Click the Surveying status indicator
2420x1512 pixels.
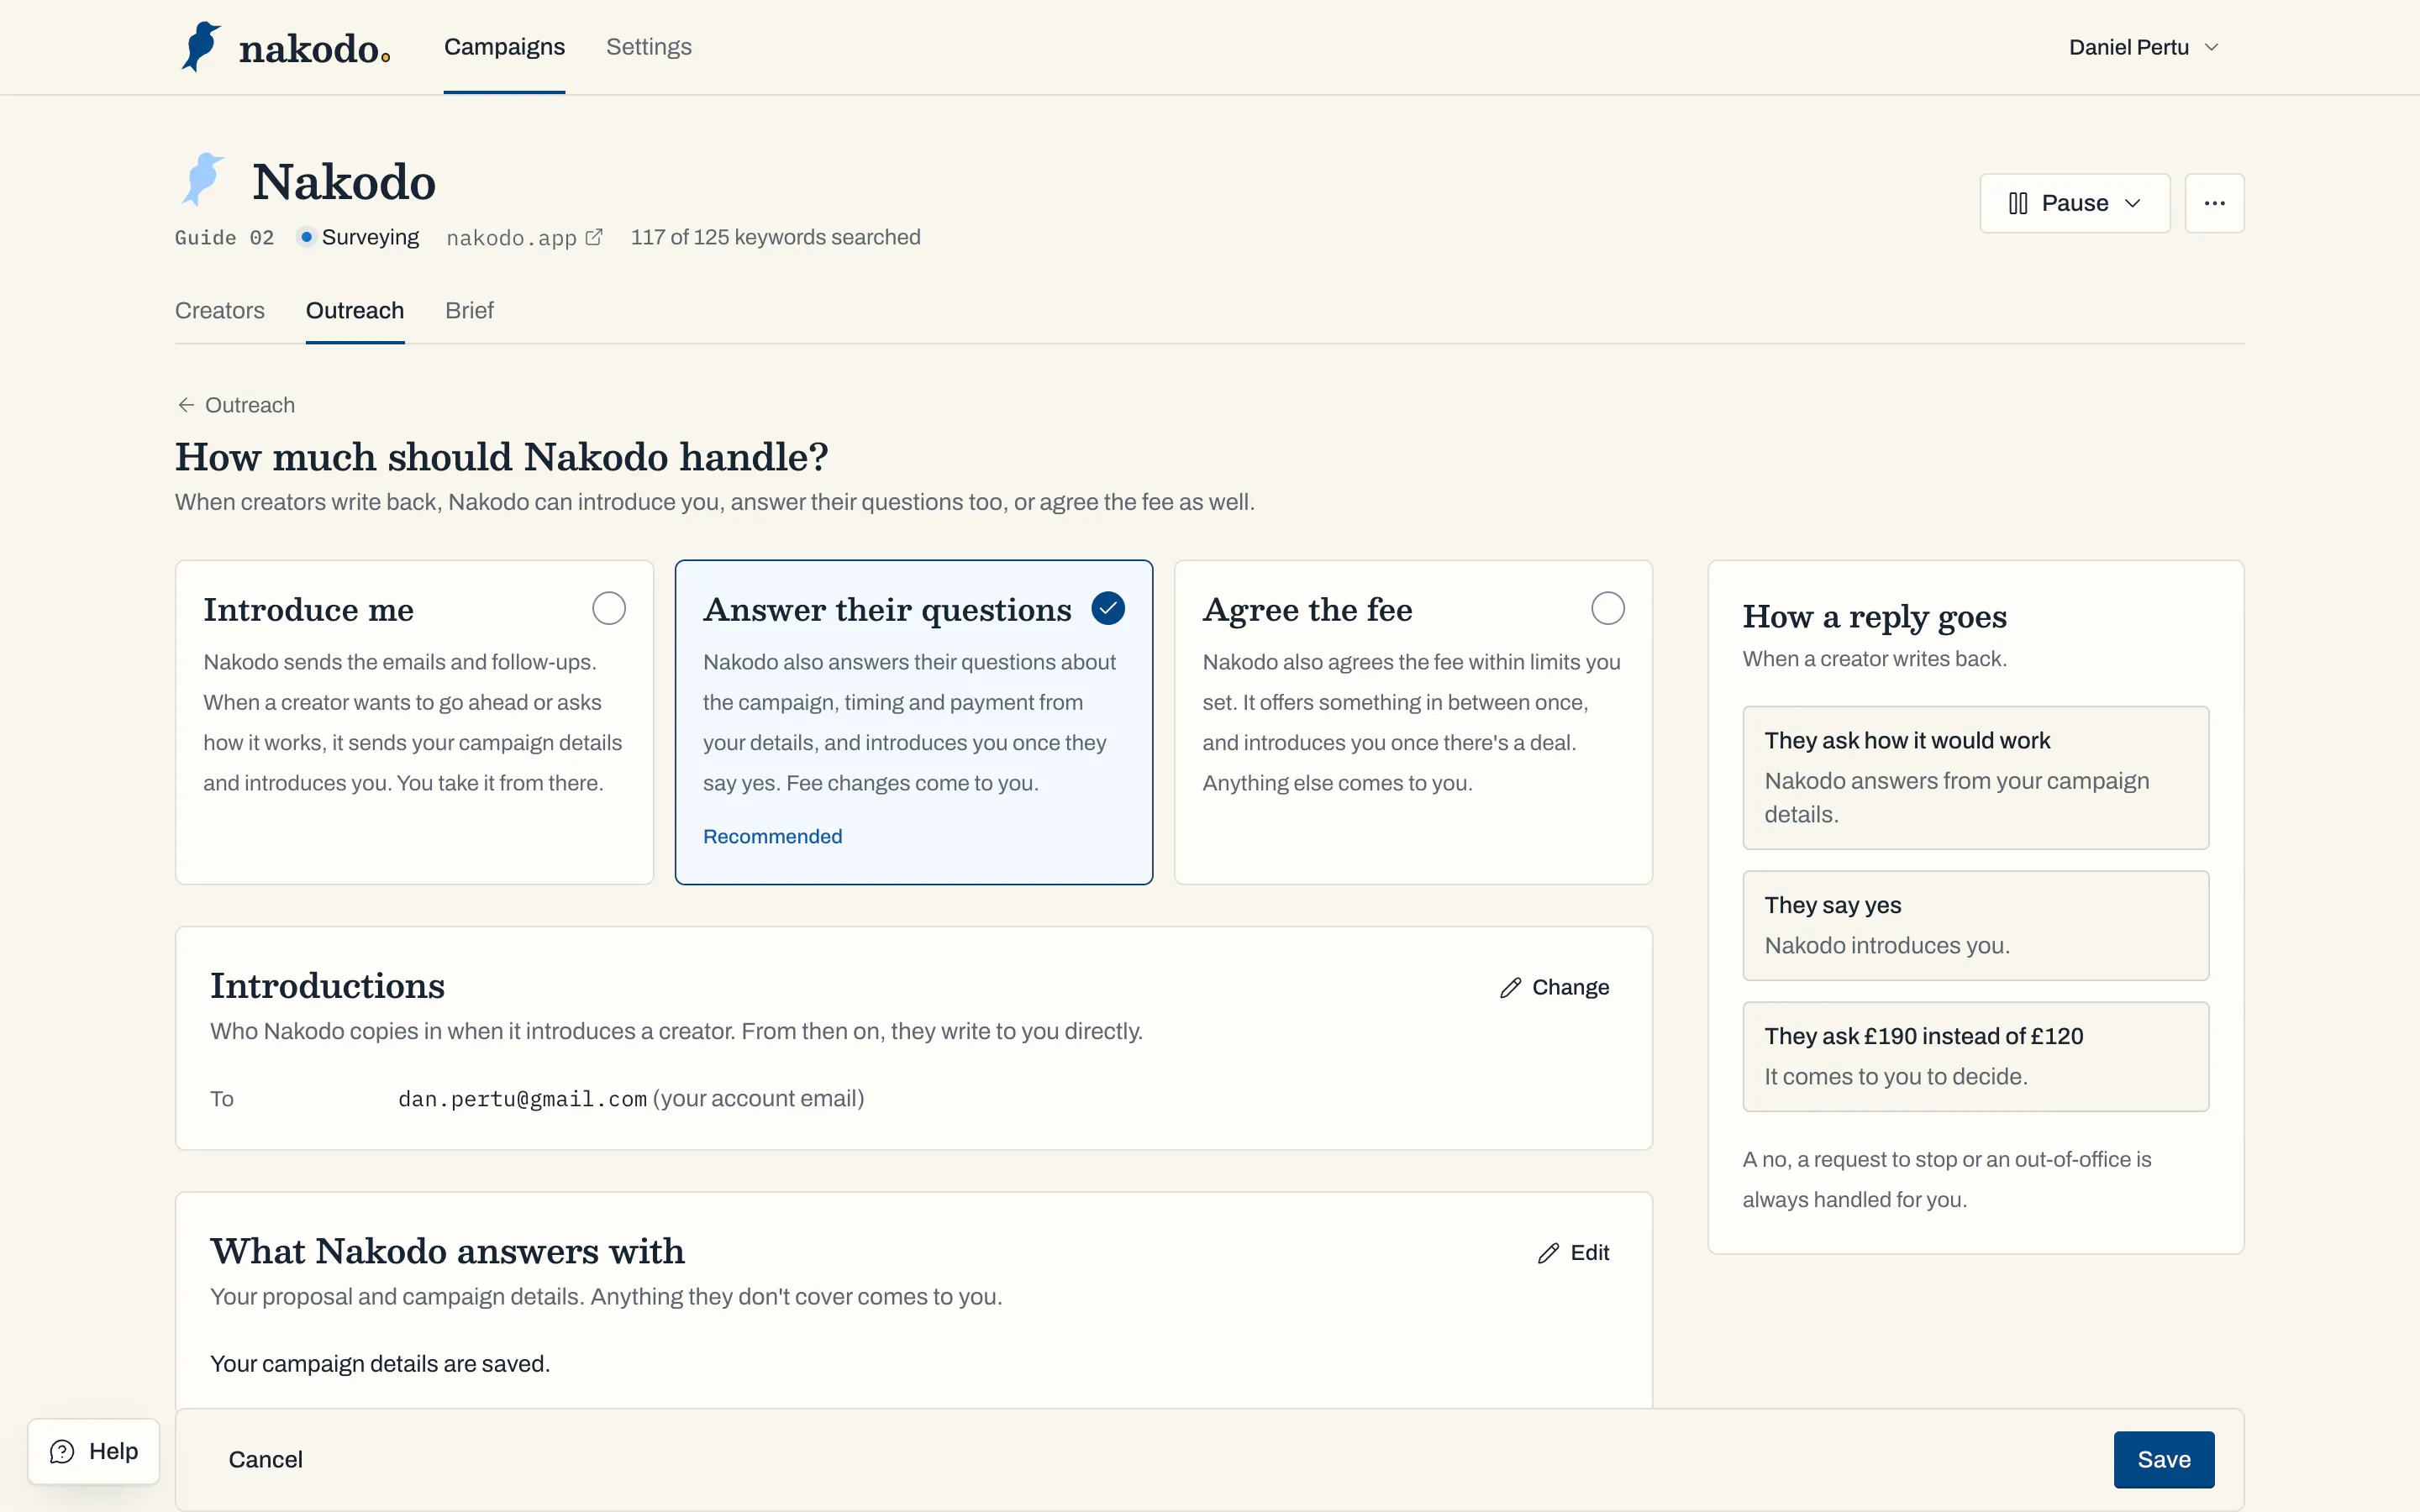(x=358, y=237)
